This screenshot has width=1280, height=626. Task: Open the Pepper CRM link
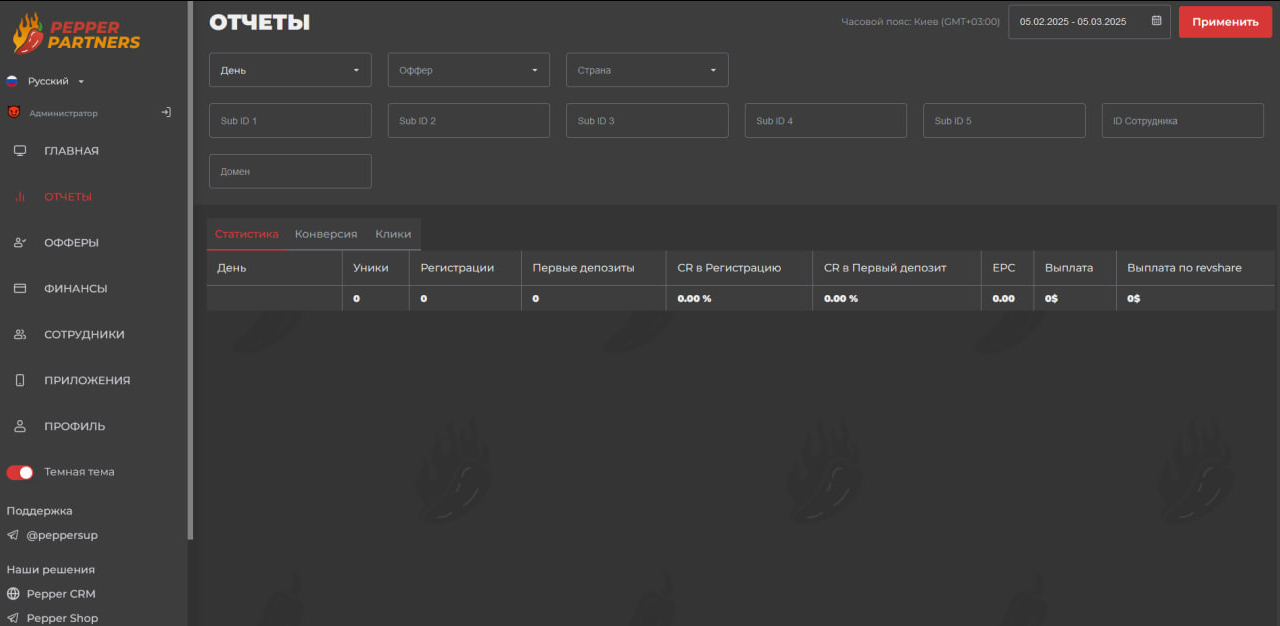pos(60,594)
